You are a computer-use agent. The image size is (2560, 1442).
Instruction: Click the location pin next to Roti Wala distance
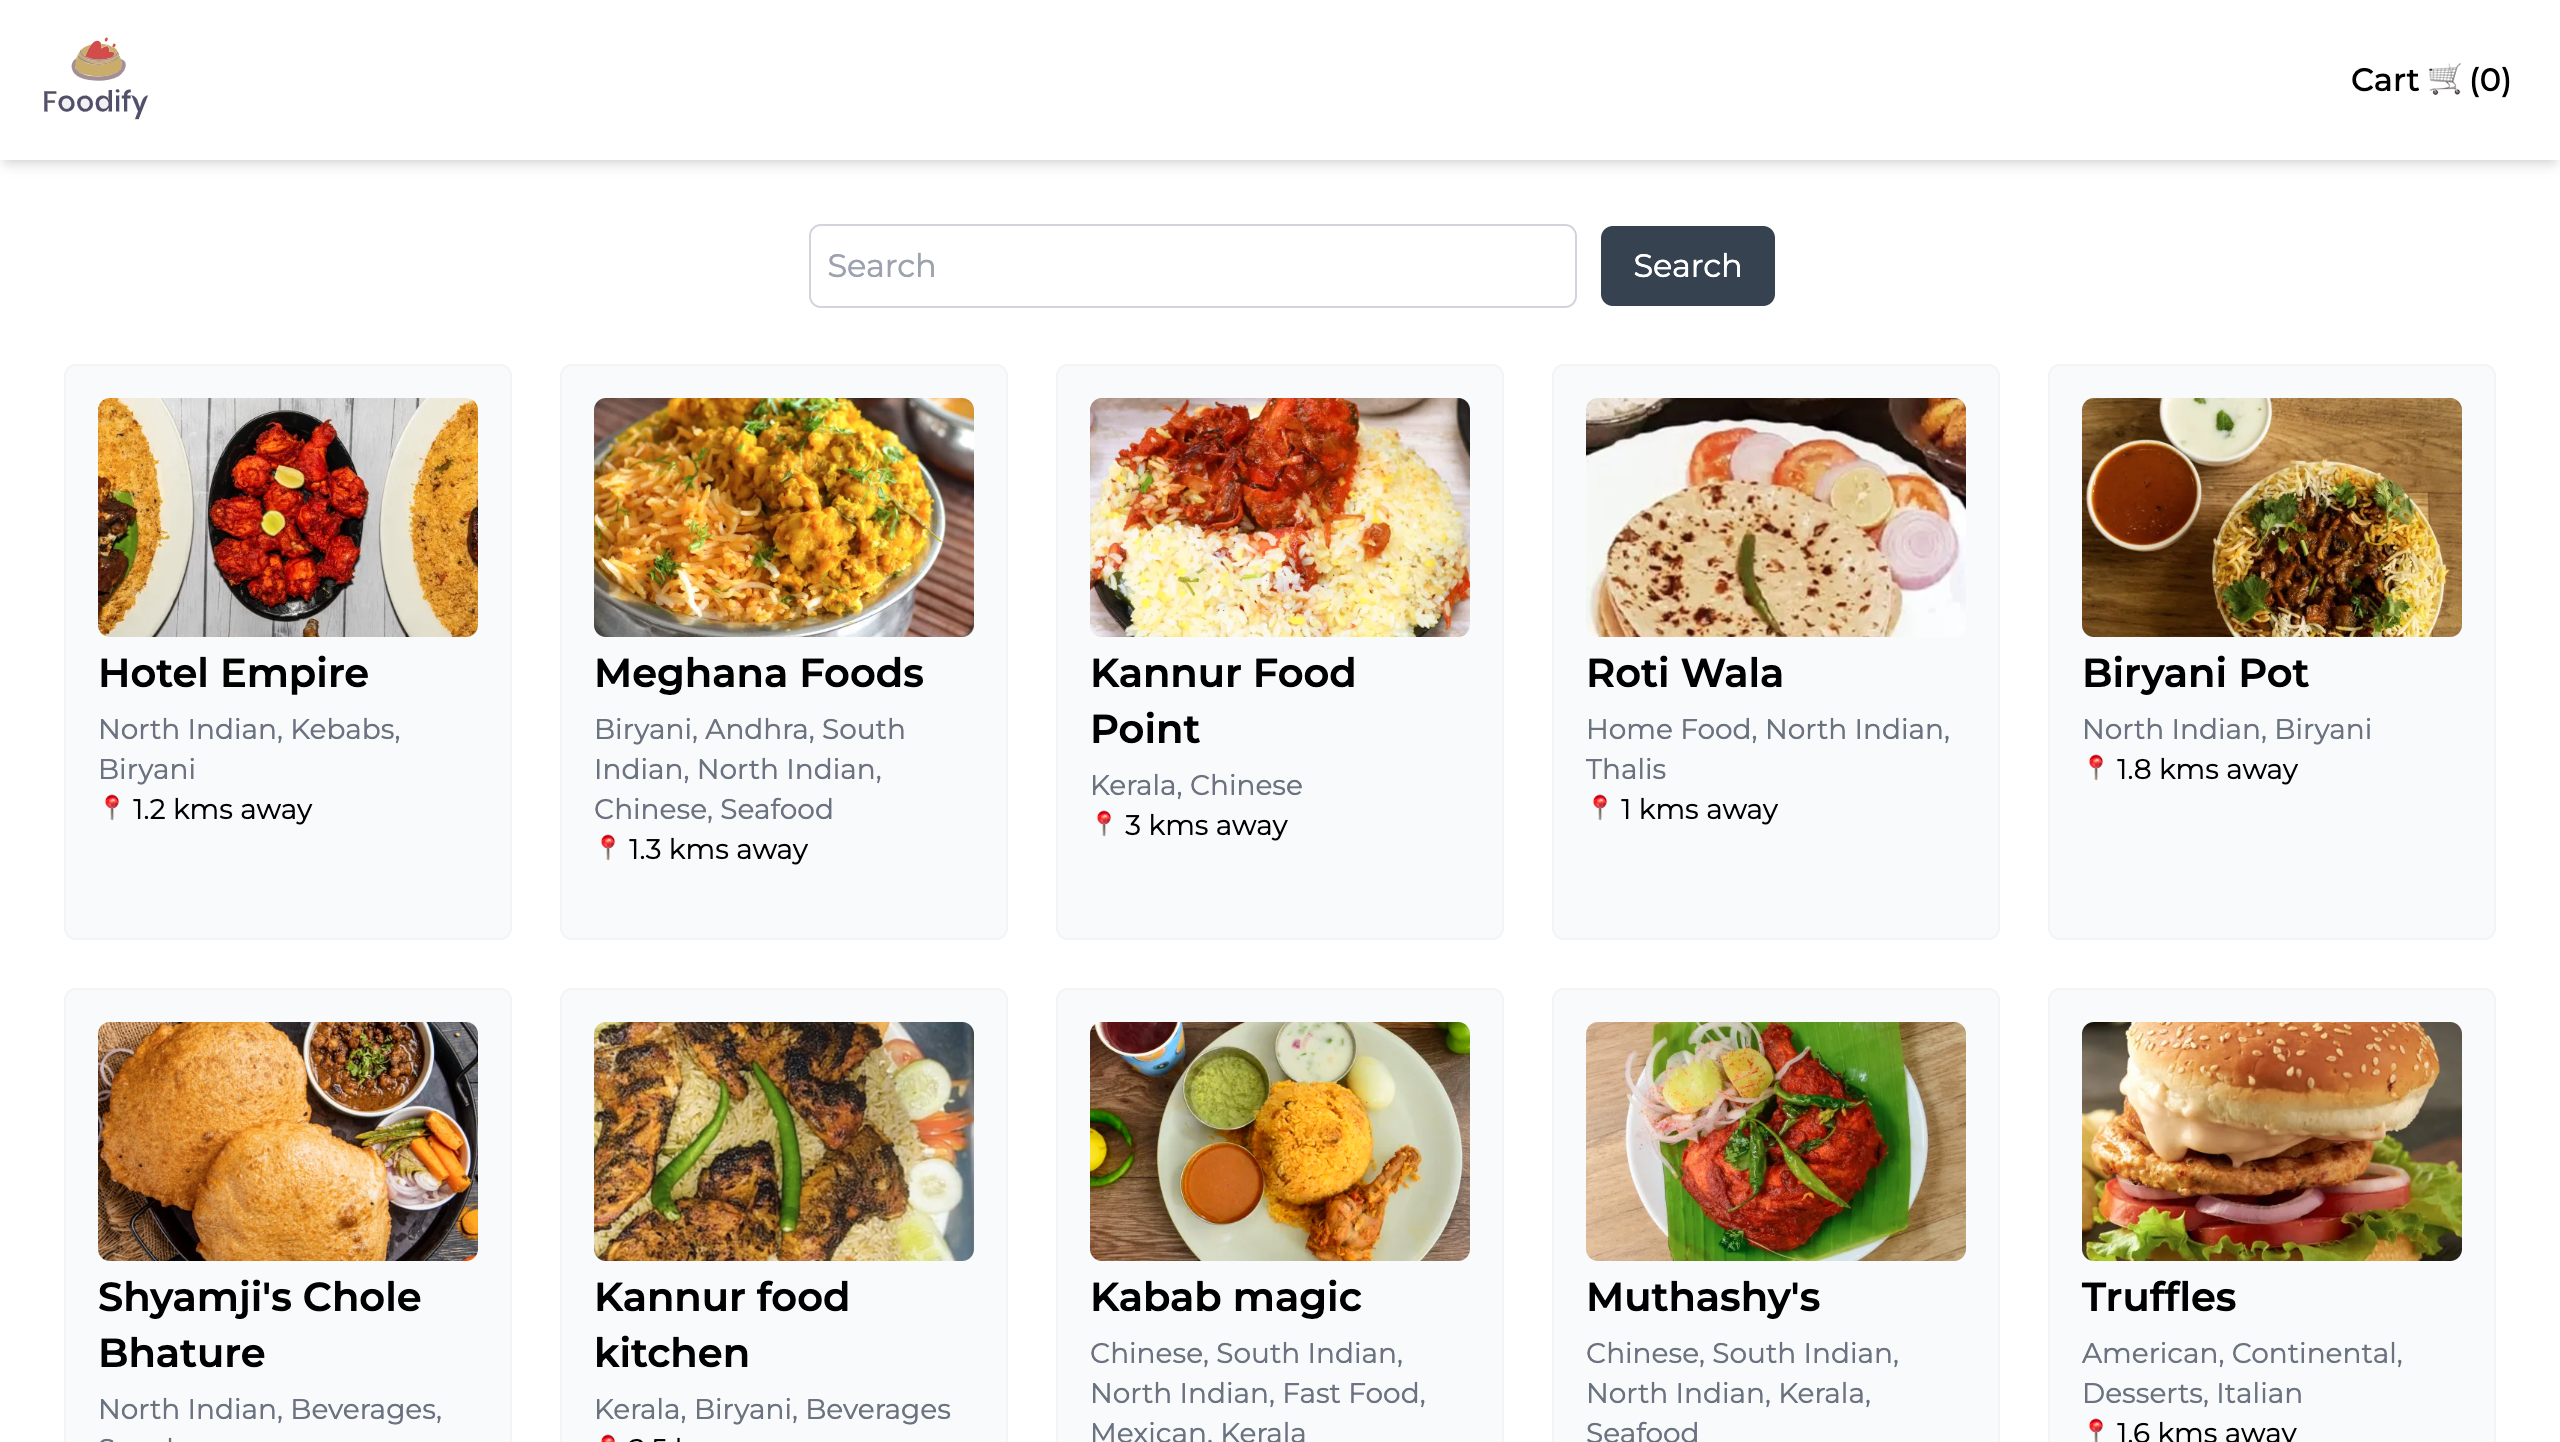coord(1598,808)
